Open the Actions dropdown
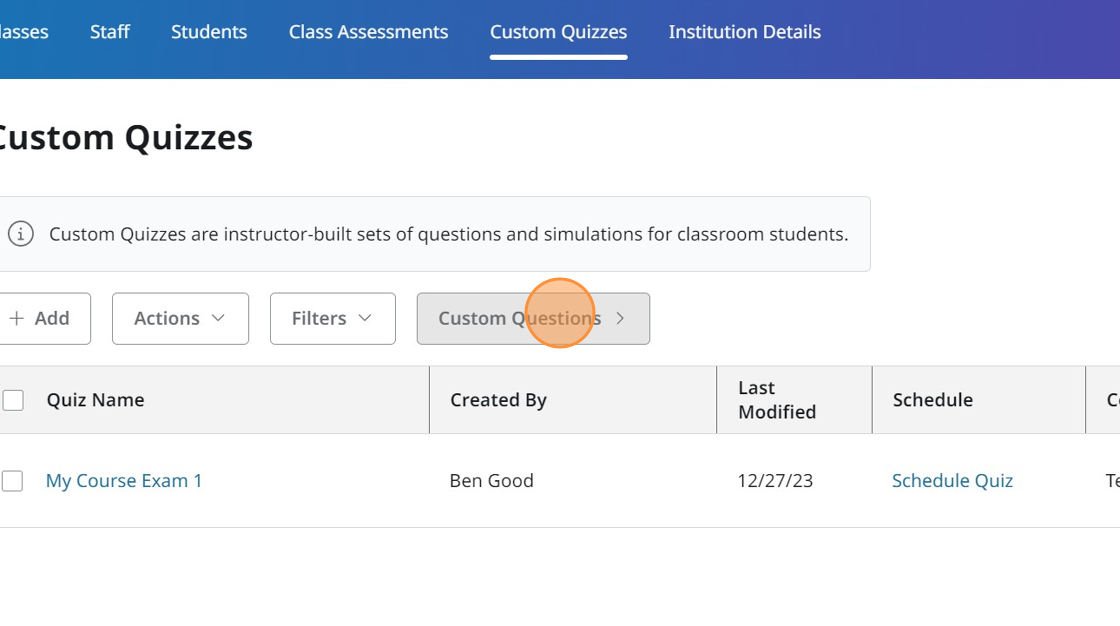The width and height of the screenshot is (1120, 626). point(180,318)
